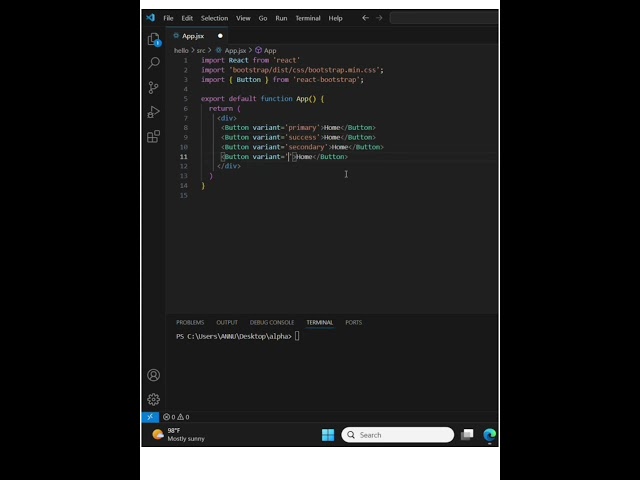Click the closing div tag on line 12
Screen dimensions: 640x480
(x=229, y=166)
